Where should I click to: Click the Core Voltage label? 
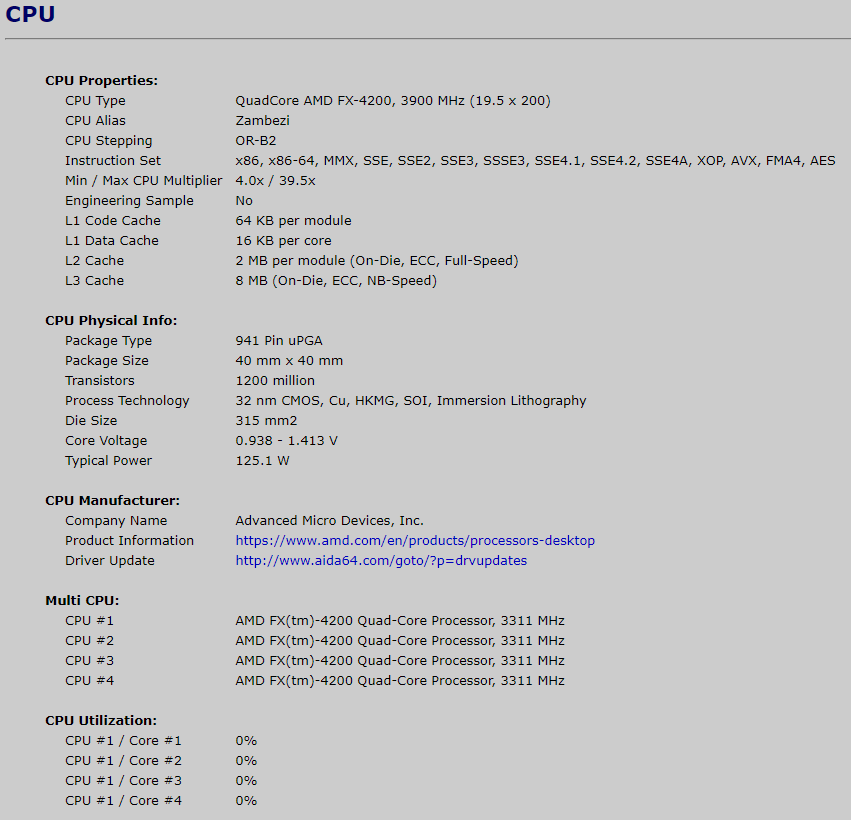106,441
